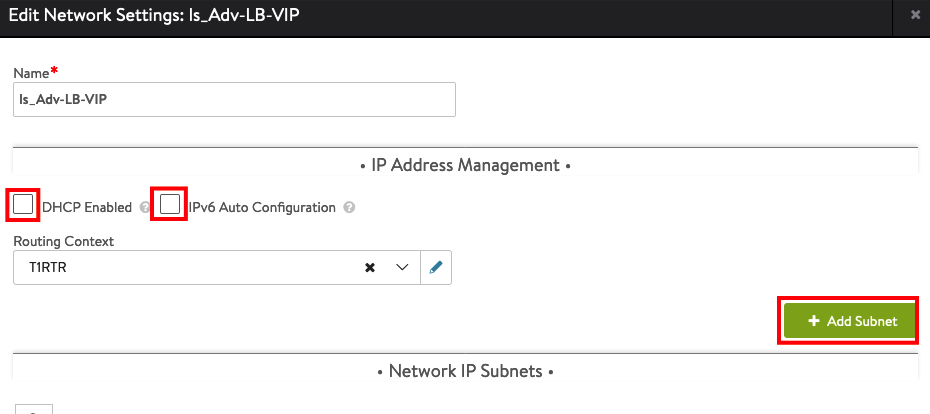Enable the DHCP Enabled checkbox
The height and width of the screenshot is (414, 930).
tap(23, 205)
